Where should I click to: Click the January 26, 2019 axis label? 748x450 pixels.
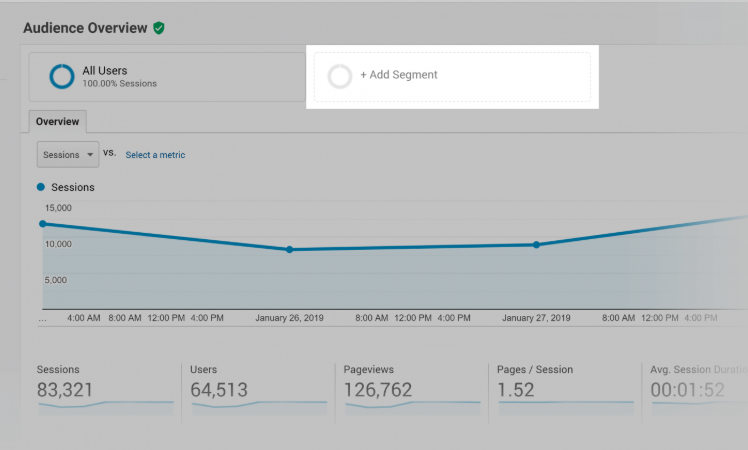point(290,318)
